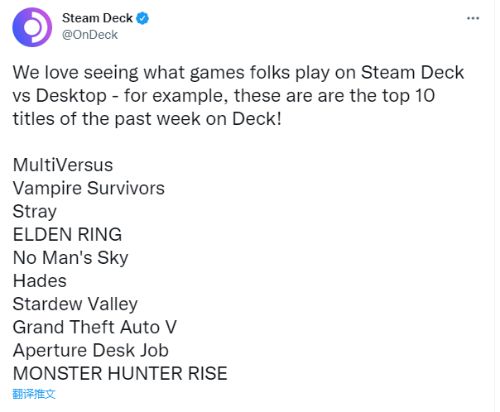Open the three-dot more options menu
The image size is (500, 412).
pos(473,18)
